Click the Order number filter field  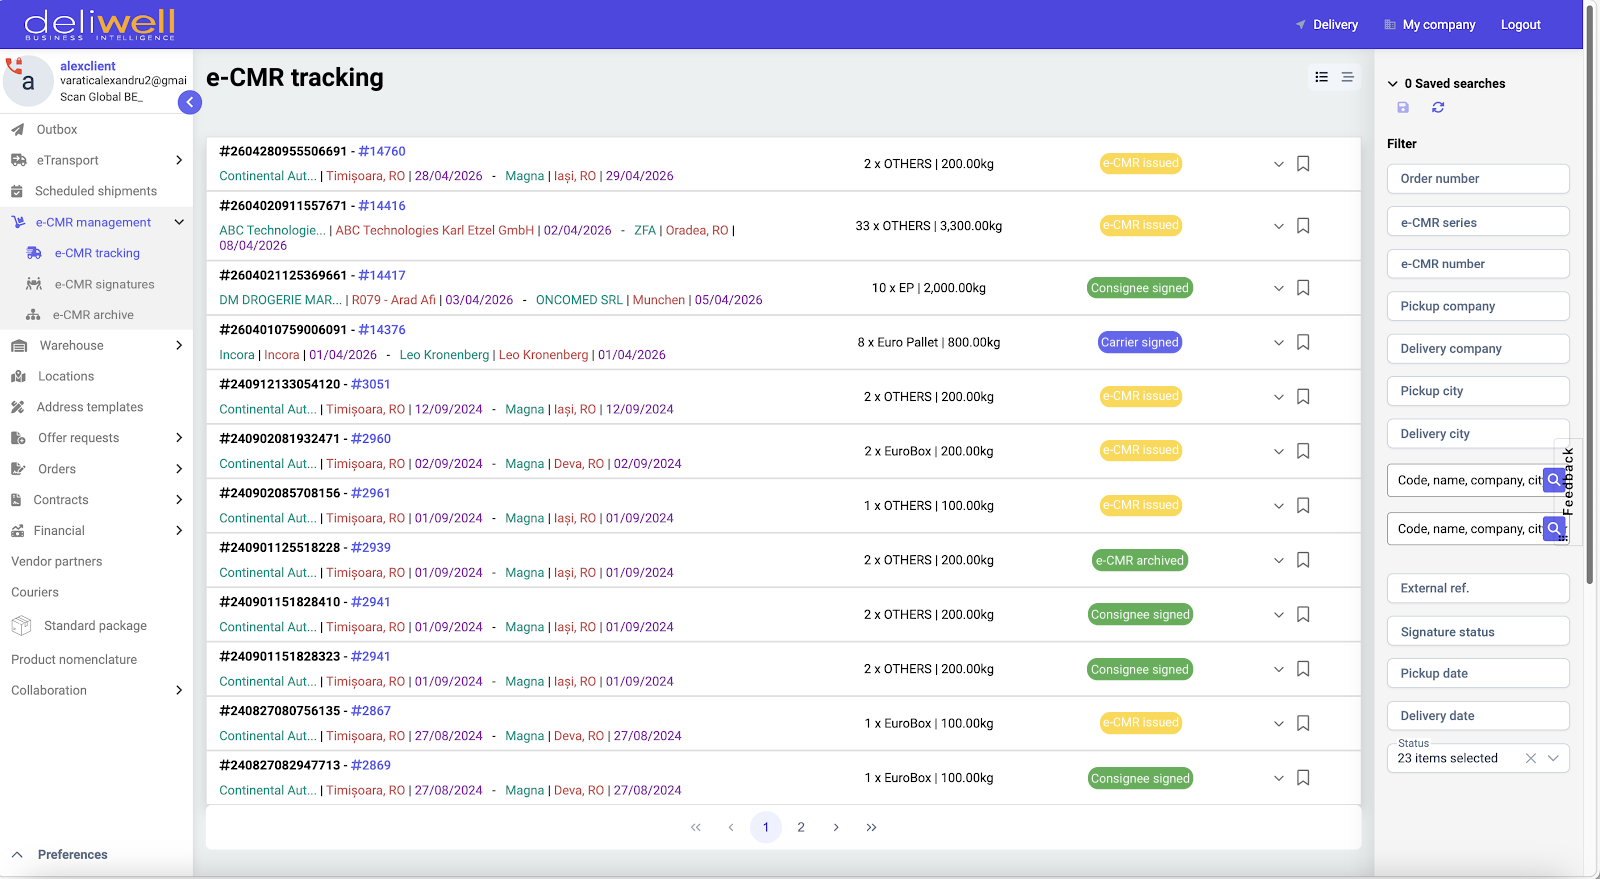pyautogui.click(x=1478, y=179)
